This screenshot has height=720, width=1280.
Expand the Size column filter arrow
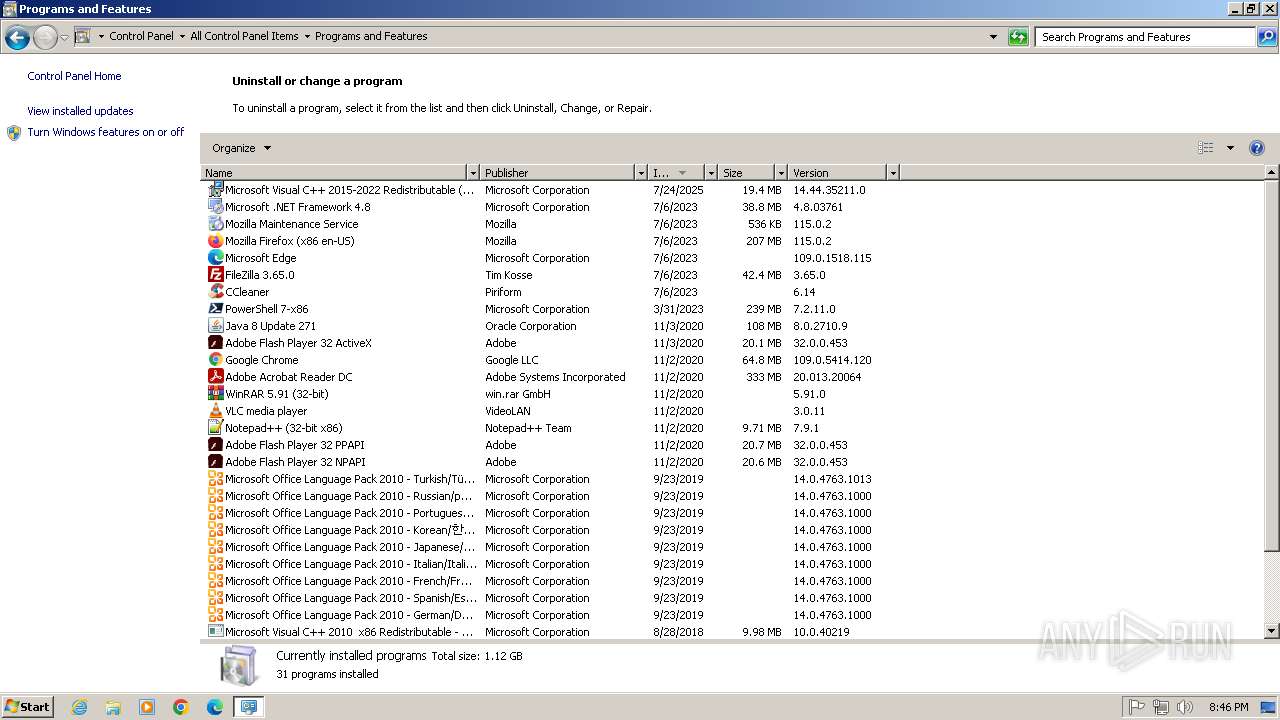point(780,173)
